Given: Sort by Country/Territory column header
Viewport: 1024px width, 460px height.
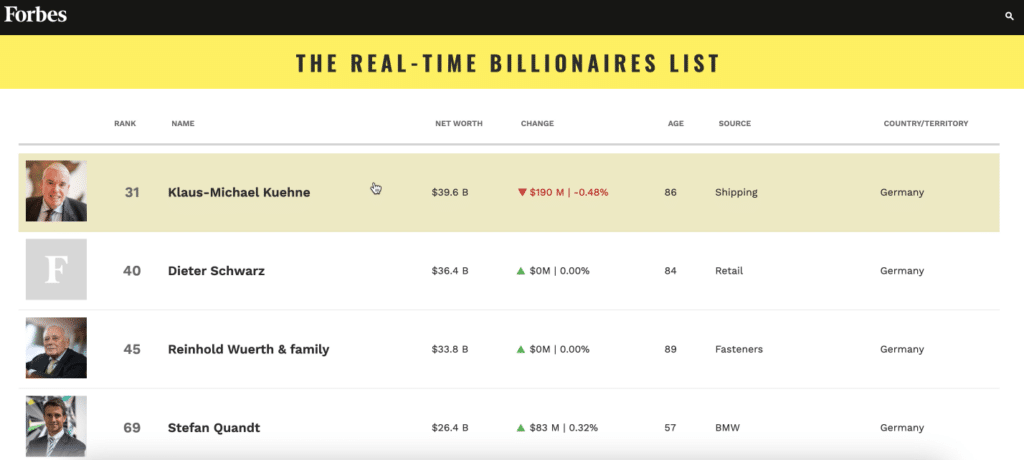Looking at the screenshot, I should coord(926,123).
